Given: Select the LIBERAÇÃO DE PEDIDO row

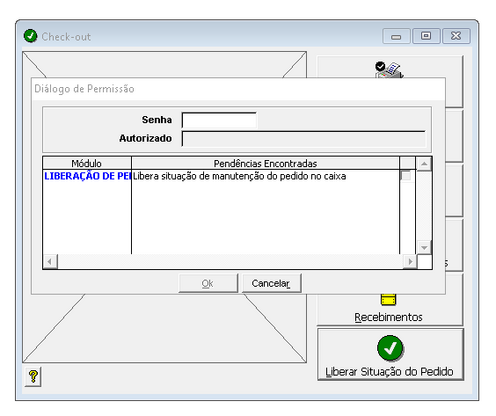Looking at the screenshot, I should (x=221, y=176).
